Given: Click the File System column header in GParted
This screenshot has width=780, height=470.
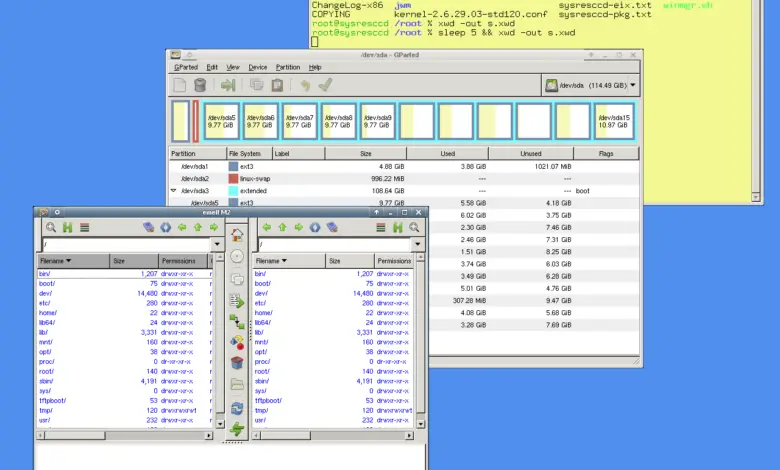Looking at the screenshot, I should 249,154.
